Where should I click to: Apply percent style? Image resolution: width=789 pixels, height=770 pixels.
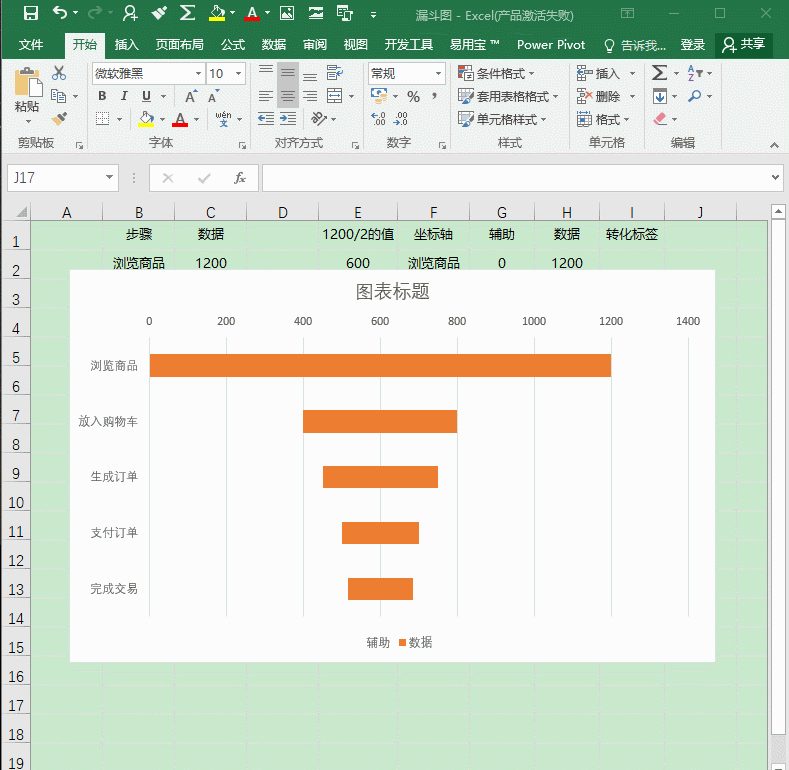414,96
